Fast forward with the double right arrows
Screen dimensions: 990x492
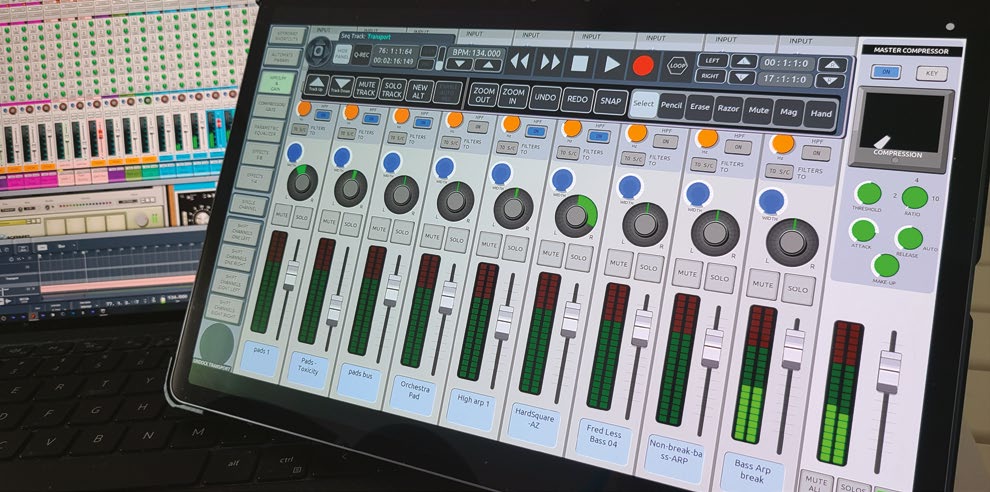(550, 62)
